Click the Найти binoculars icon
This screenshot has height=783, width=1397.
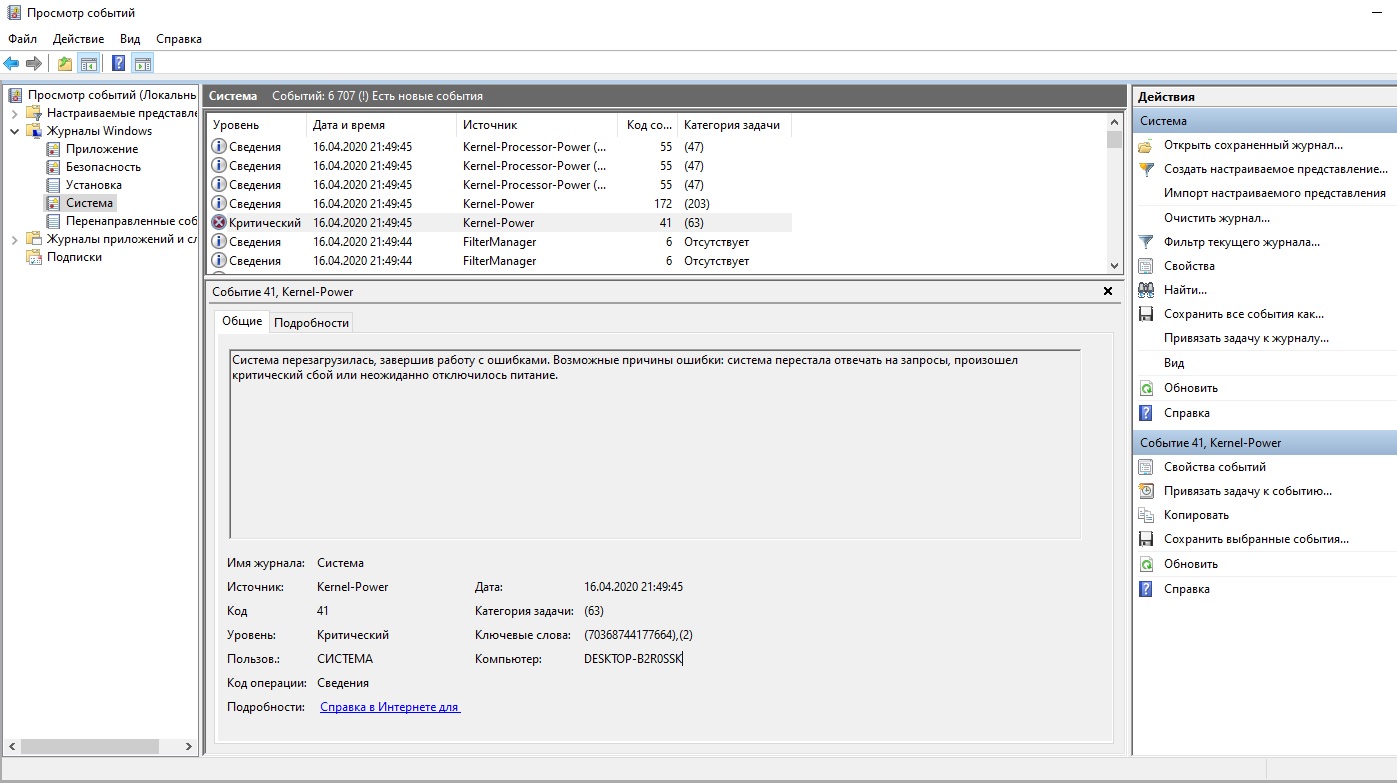1146,290
